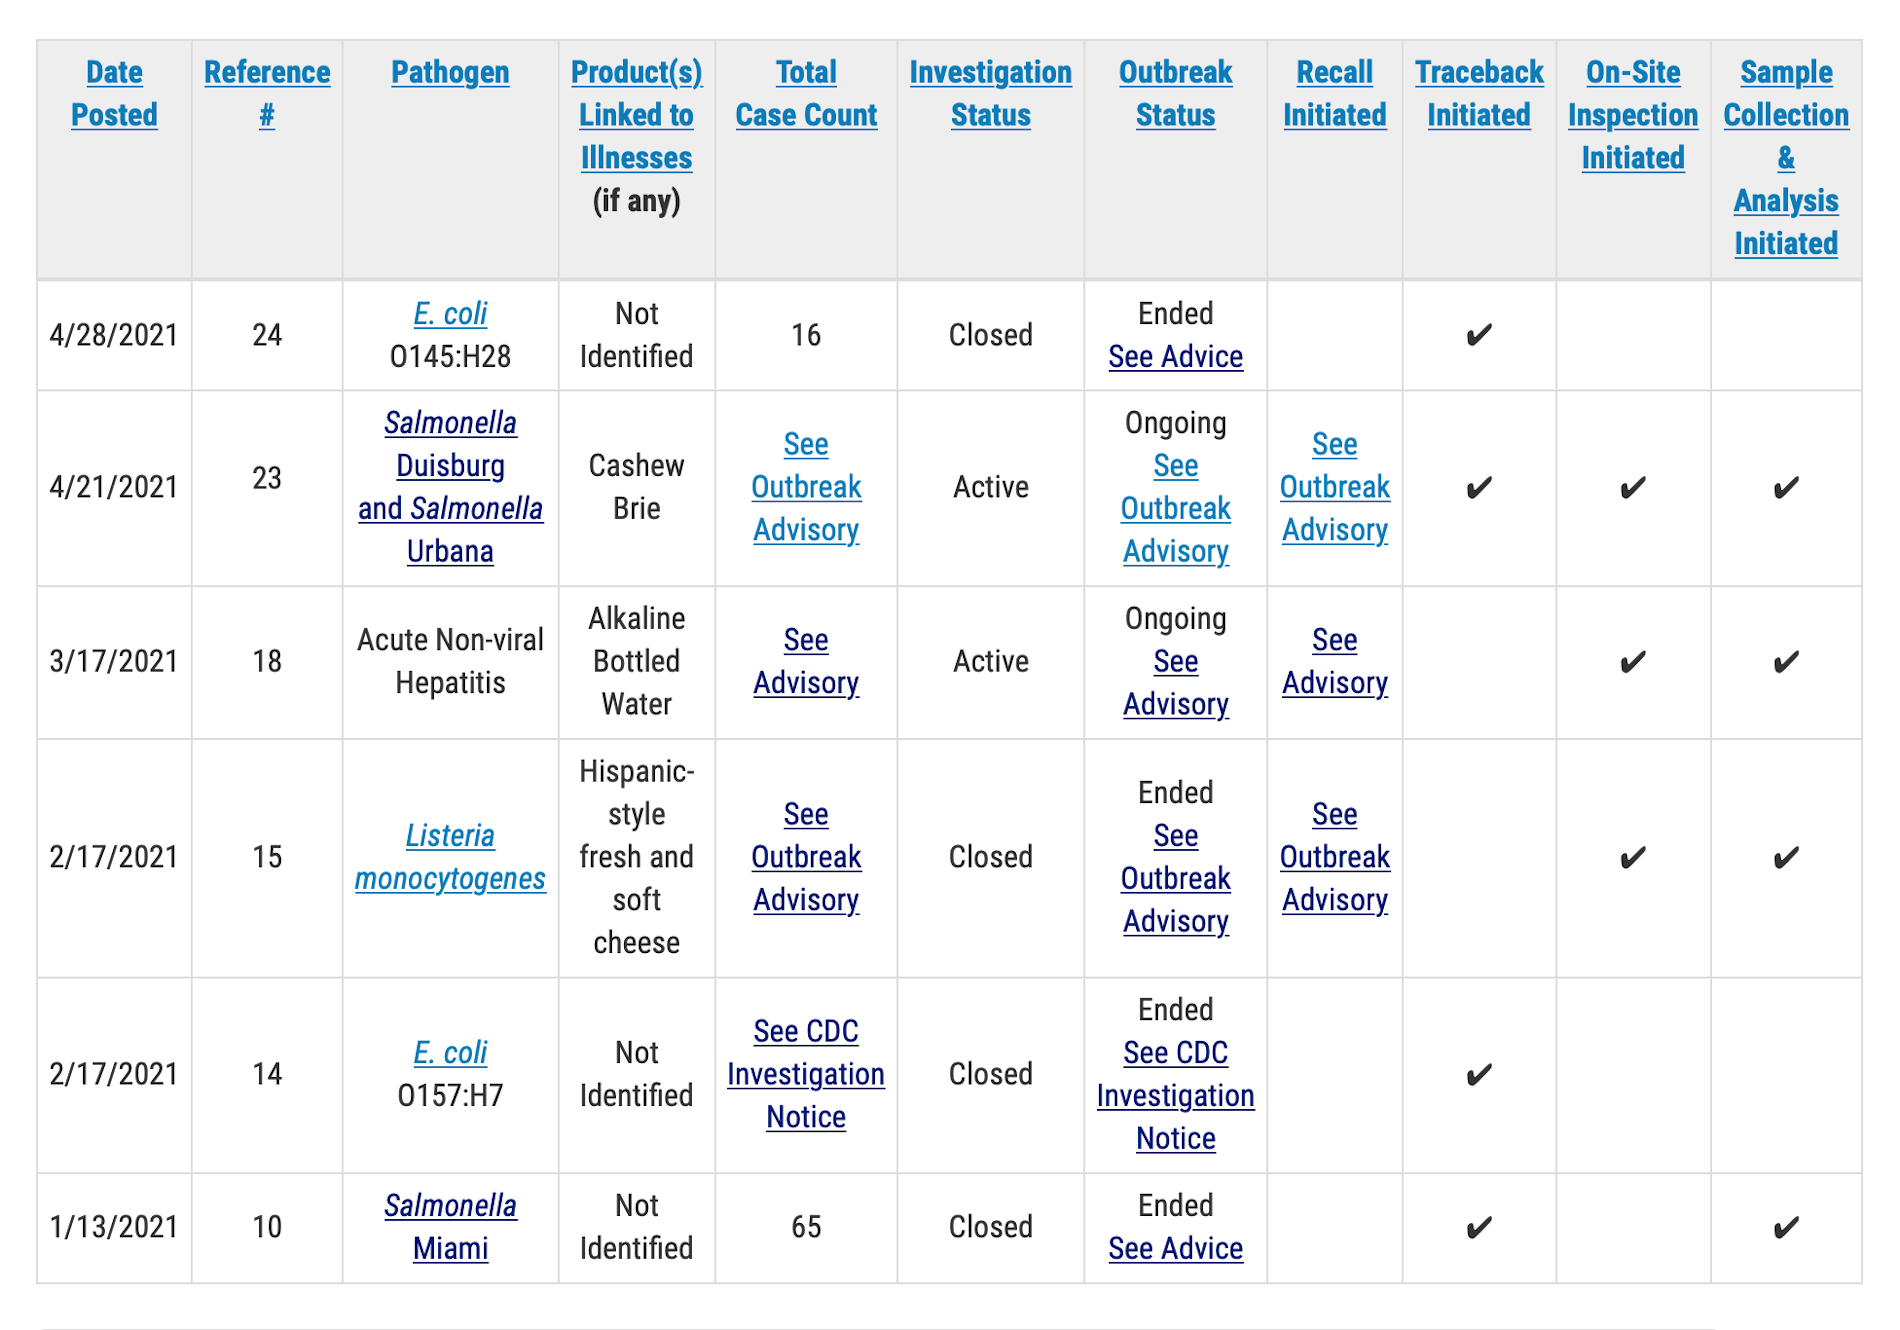Click See Advice for reference 24
Screen dimensions: 1900x1330
tap(1175, 357)
